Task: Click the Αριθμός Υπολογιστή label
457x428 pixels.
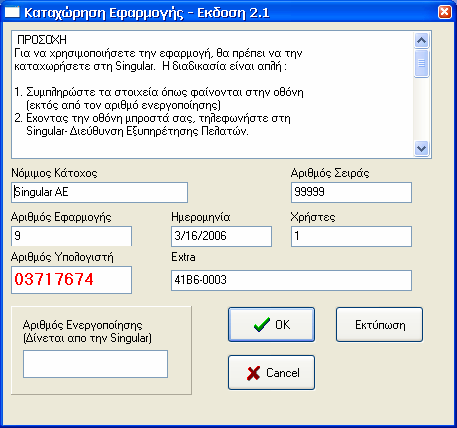Action: [62, 257]
